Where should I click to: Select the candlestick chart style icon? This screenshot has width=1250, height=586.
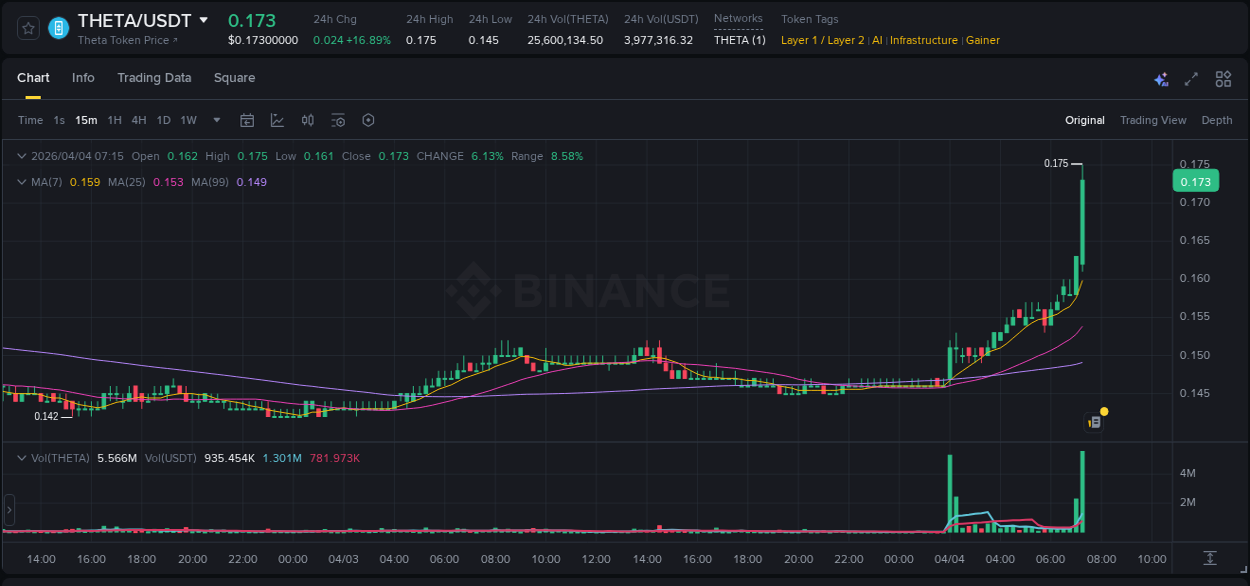307,120
